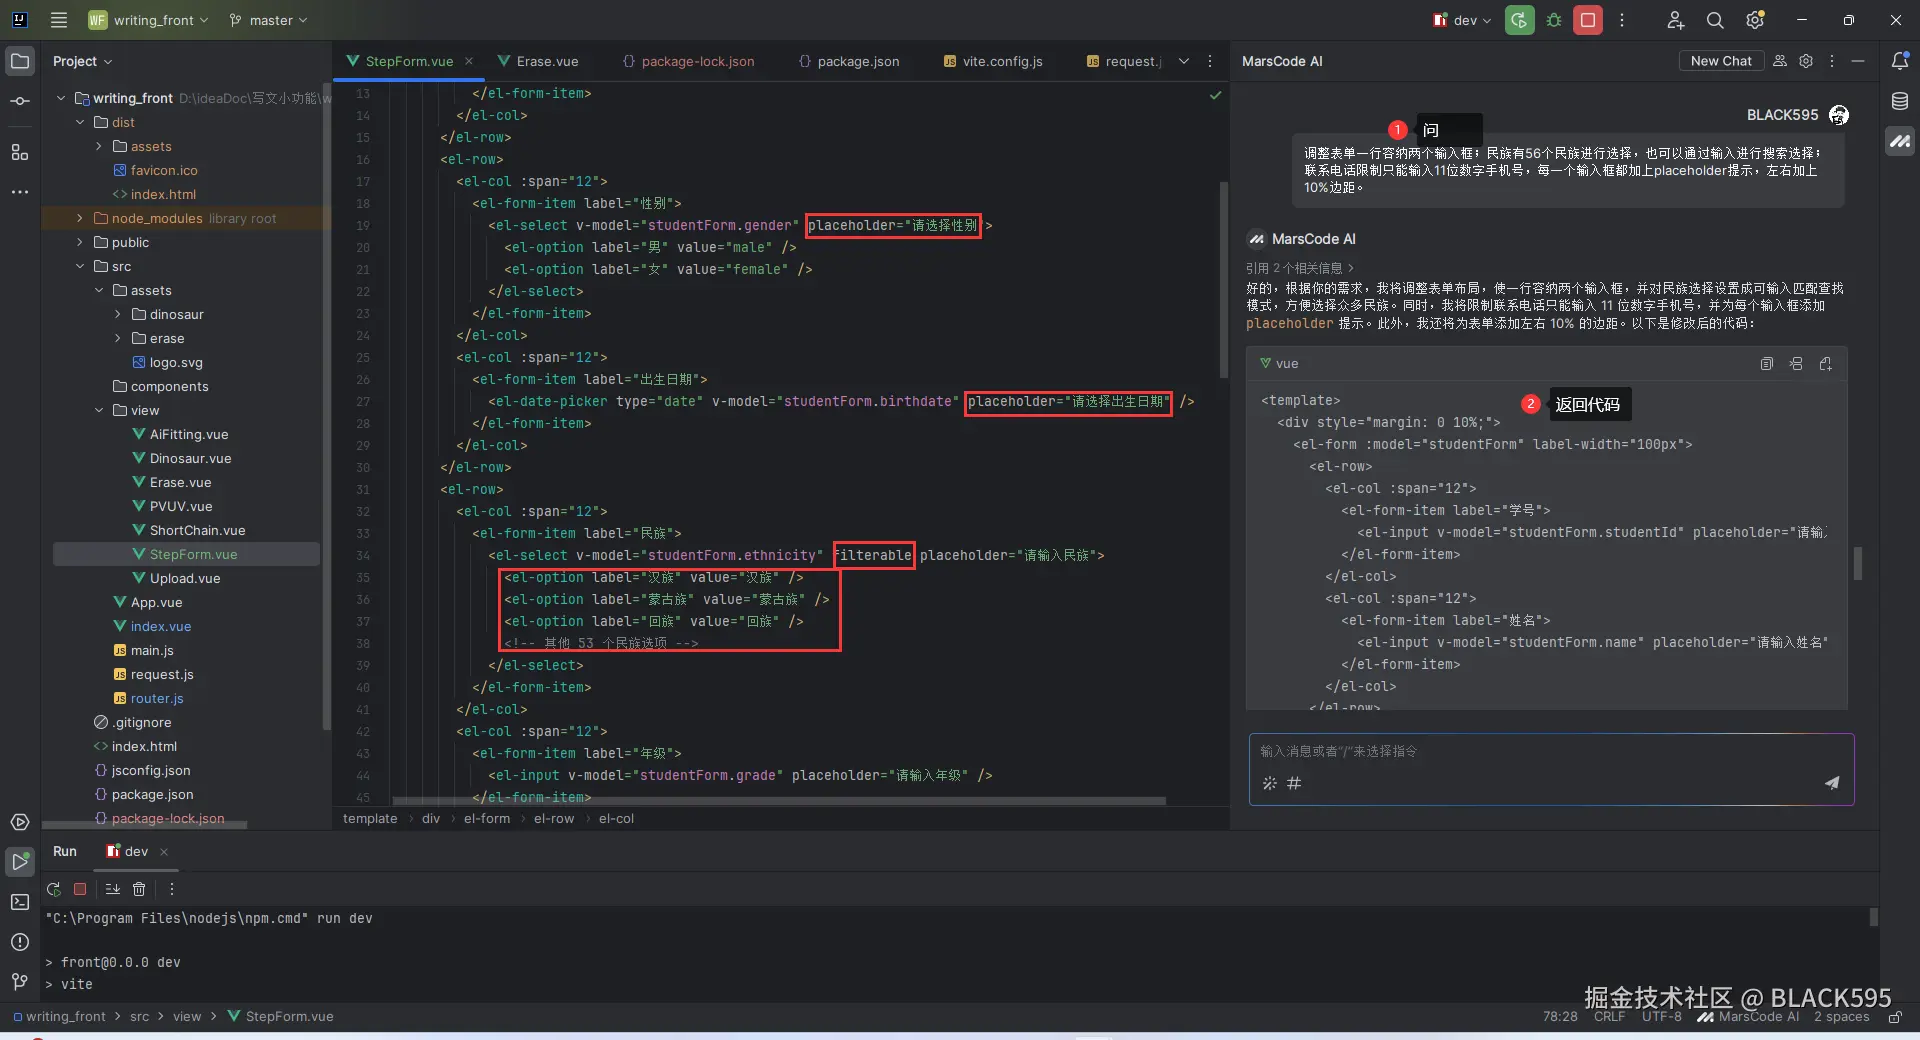This screenshot has height=1040, width=1920.
Task: Collapse the src folder
Action: click(80, 266)
